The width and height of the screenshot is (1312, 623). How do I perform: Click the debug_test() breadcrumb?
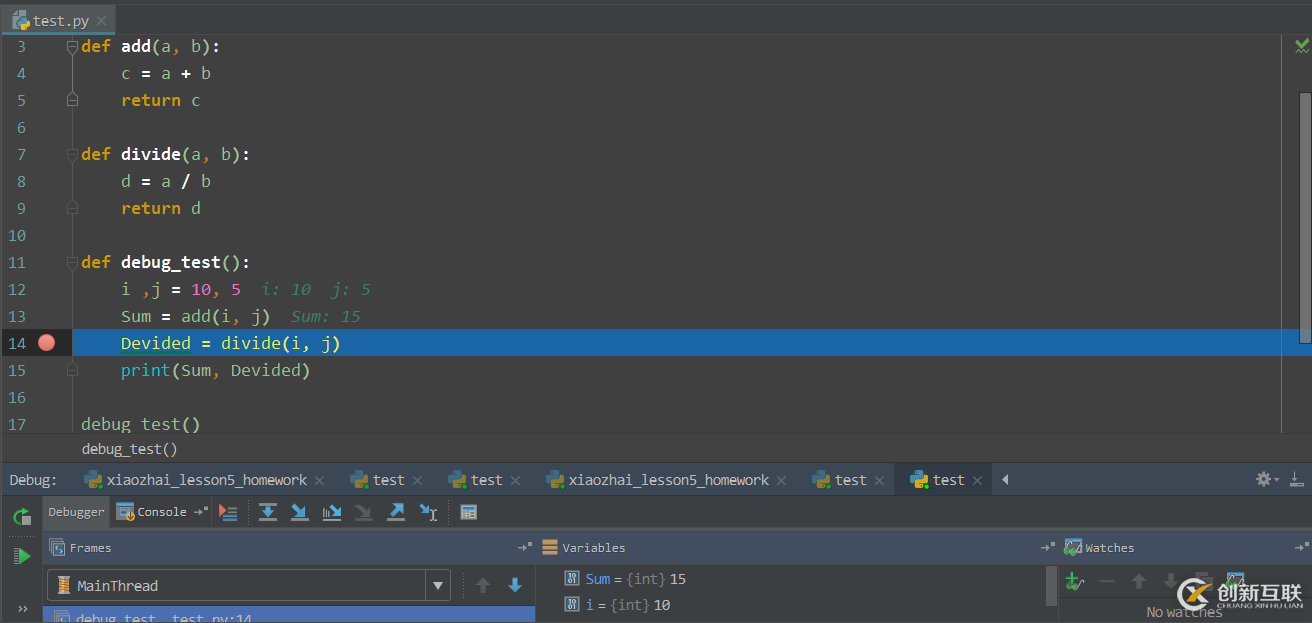point(129,449)
